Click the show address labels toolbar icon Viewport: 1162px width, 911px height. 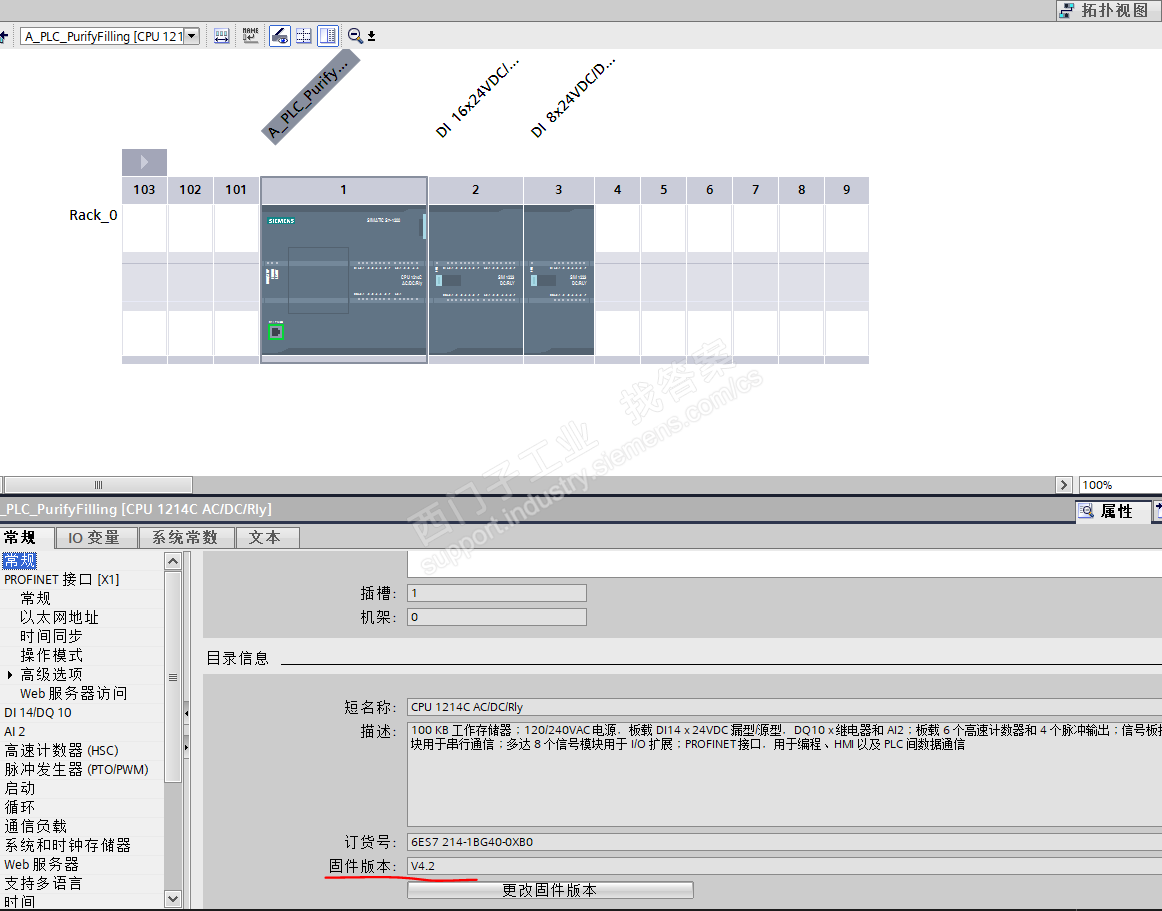(222, 36)
